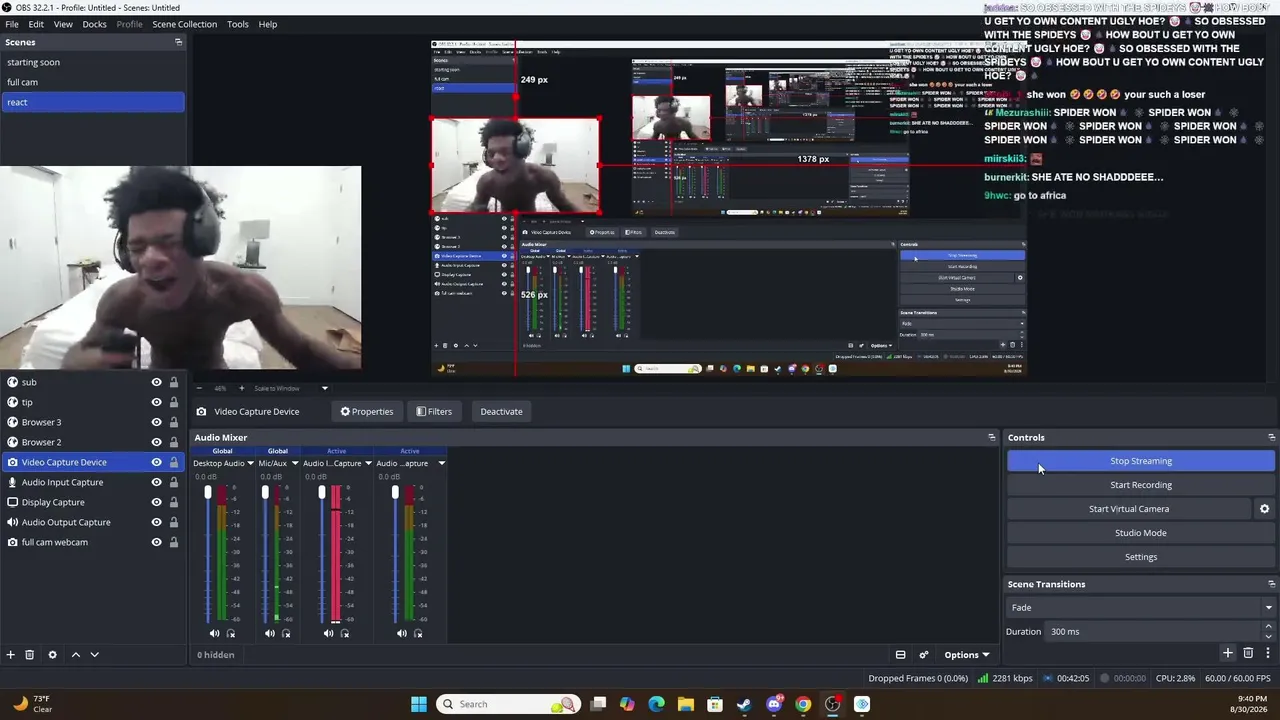
Task: Add a new source with the plus icon
Action: pos(11,654)
